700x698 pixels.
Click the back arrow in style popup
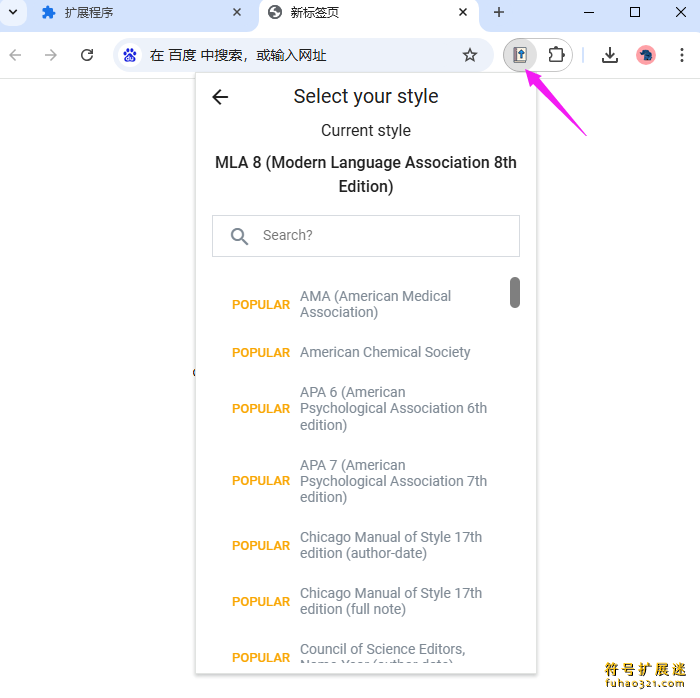(x=220, y=97)
